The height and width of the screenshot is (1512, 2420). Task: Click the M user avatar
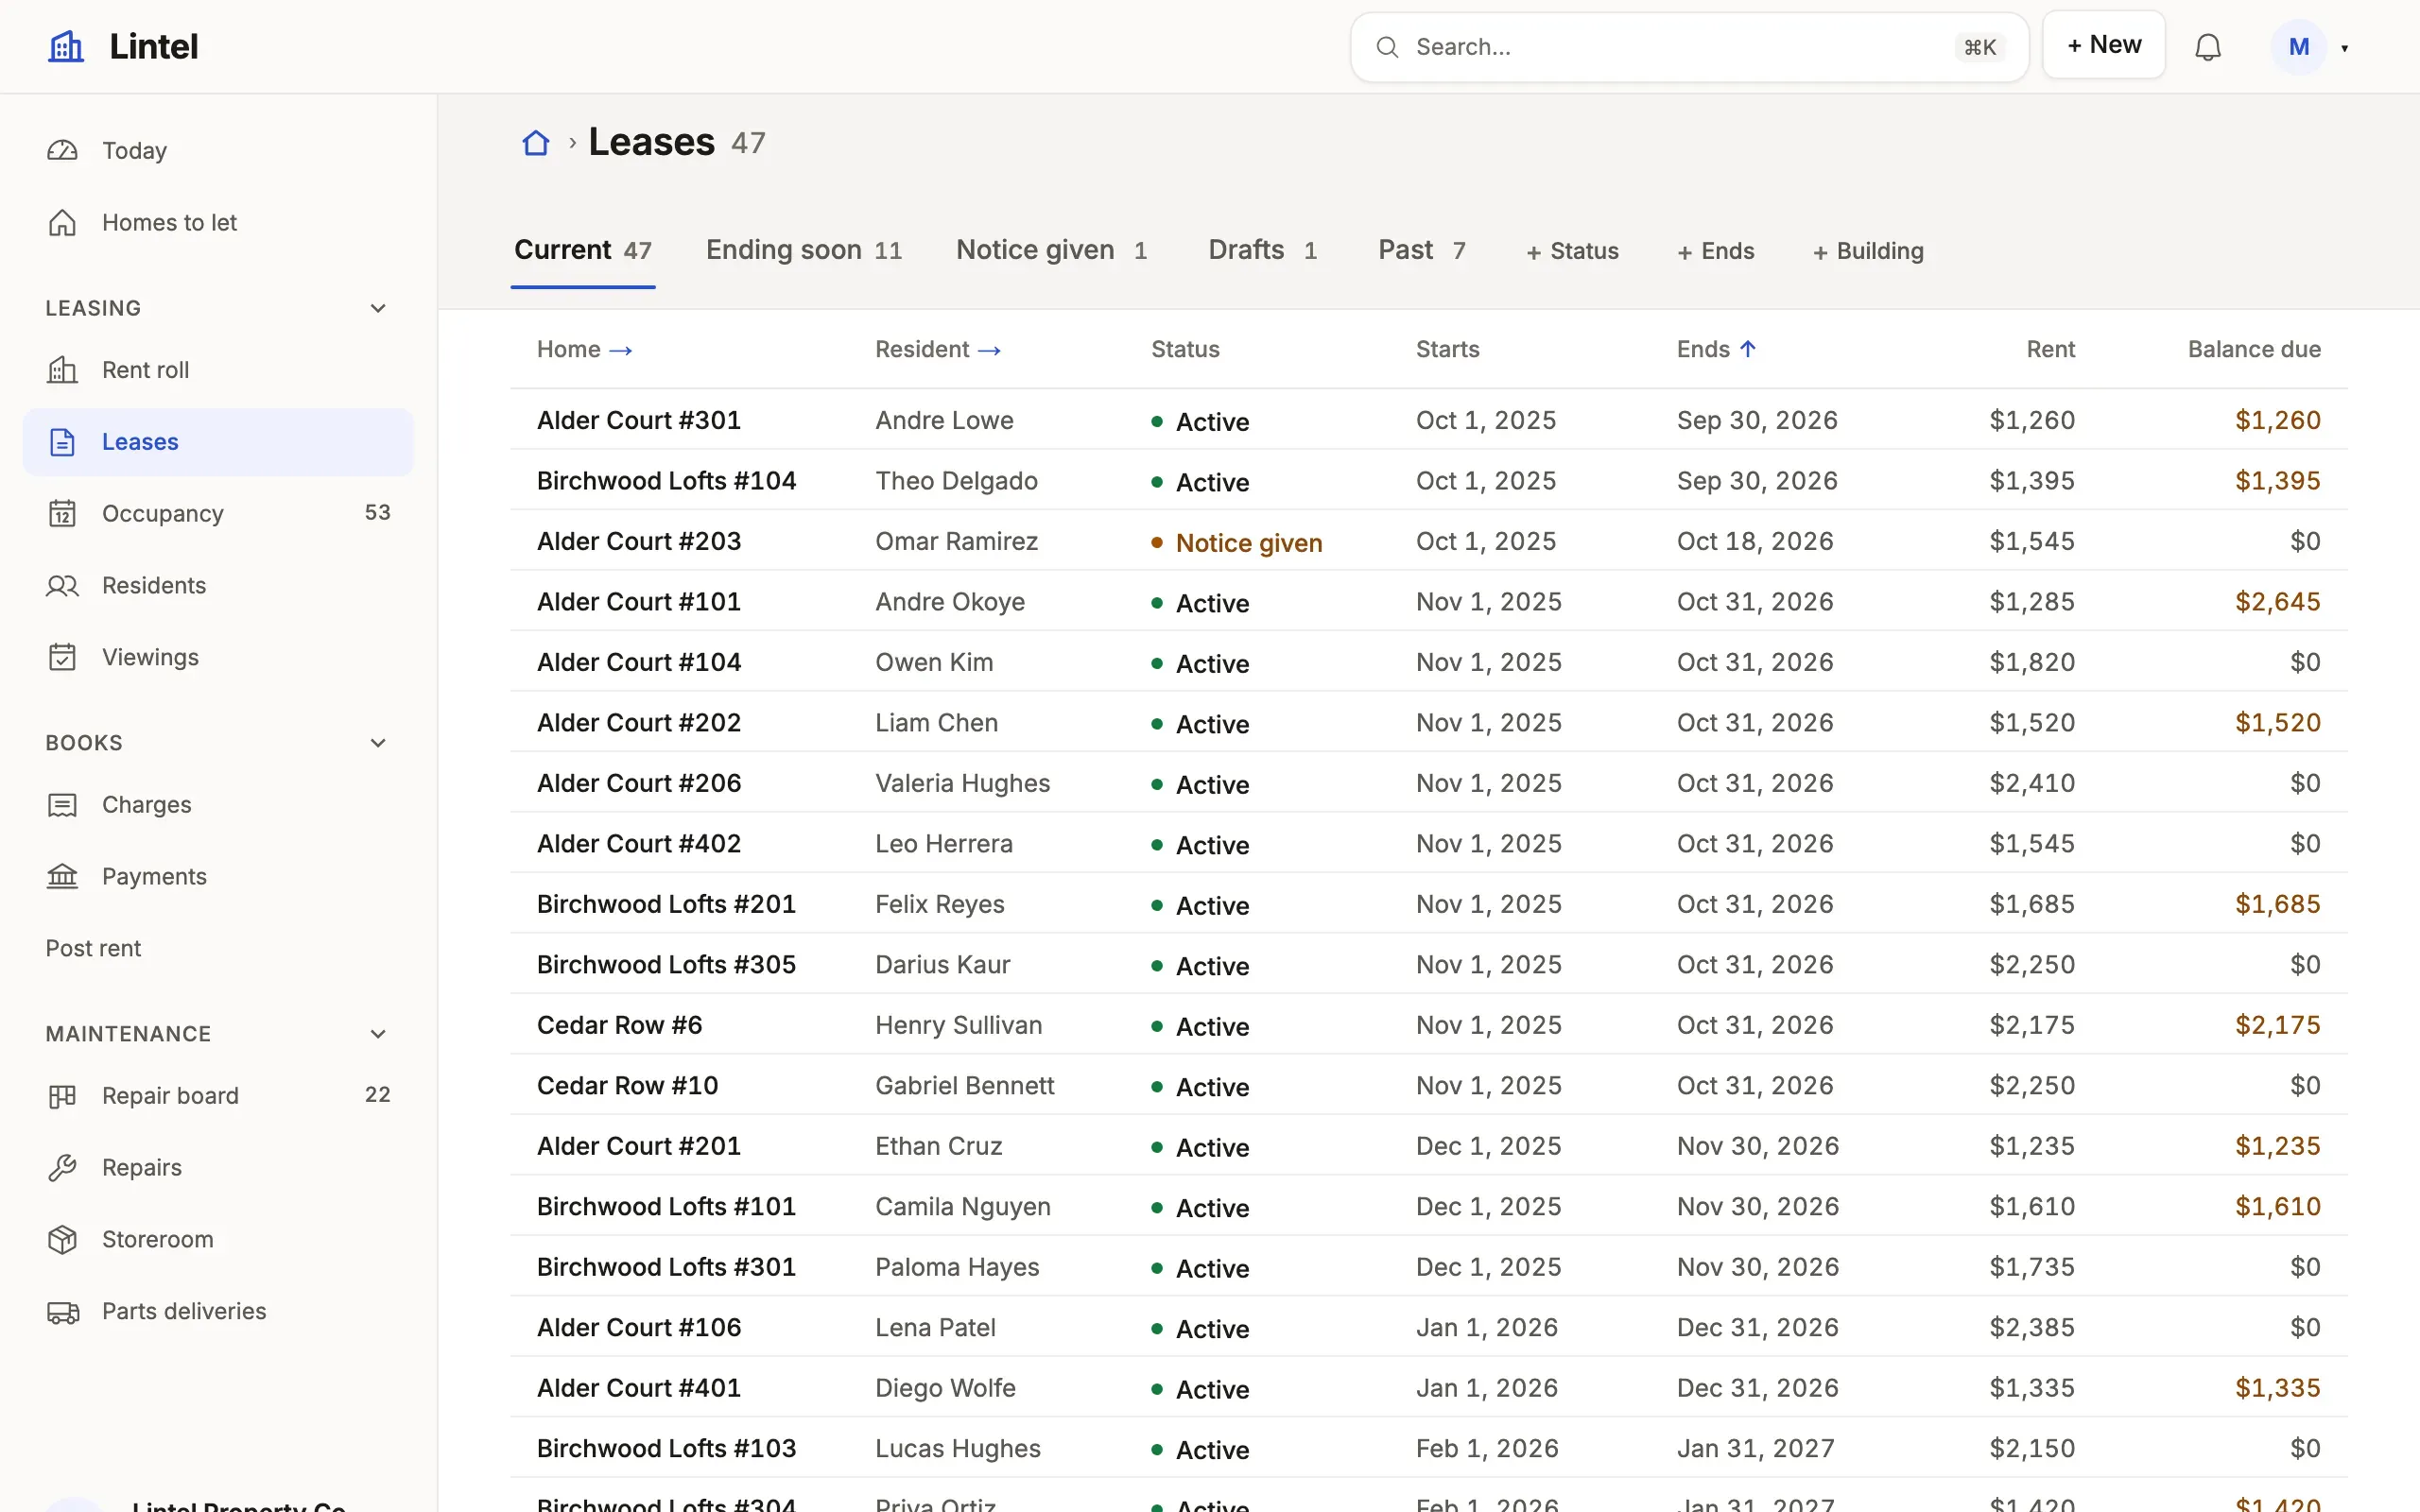coord(2298,47)
